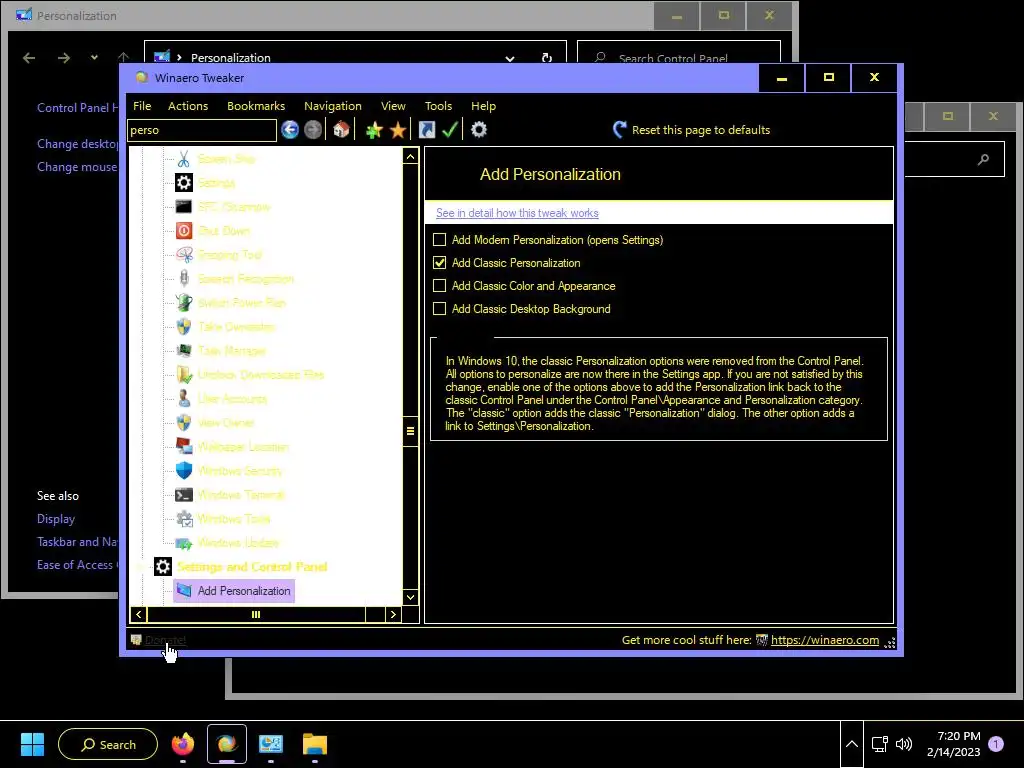Select the View Owner shield icon

184,423
